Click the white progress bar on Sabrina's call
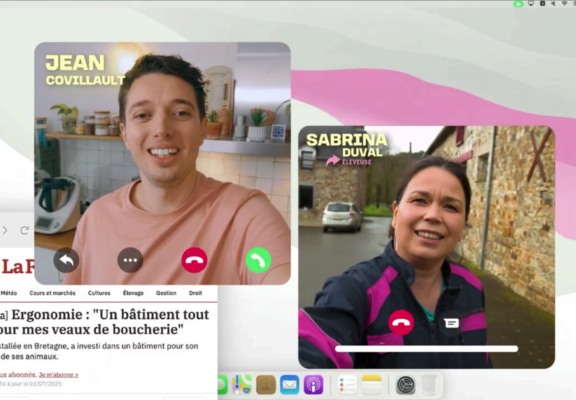The image size is (576, 400). point(426,349)
